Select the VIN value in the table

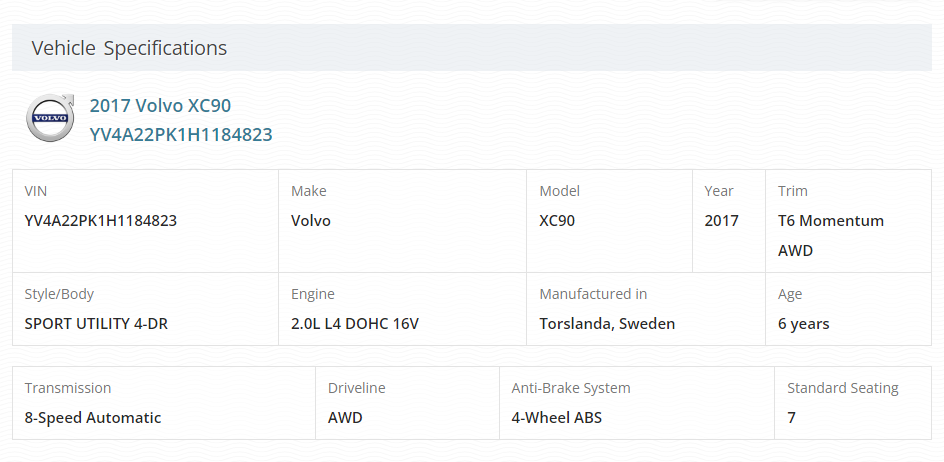coord(101,220)
